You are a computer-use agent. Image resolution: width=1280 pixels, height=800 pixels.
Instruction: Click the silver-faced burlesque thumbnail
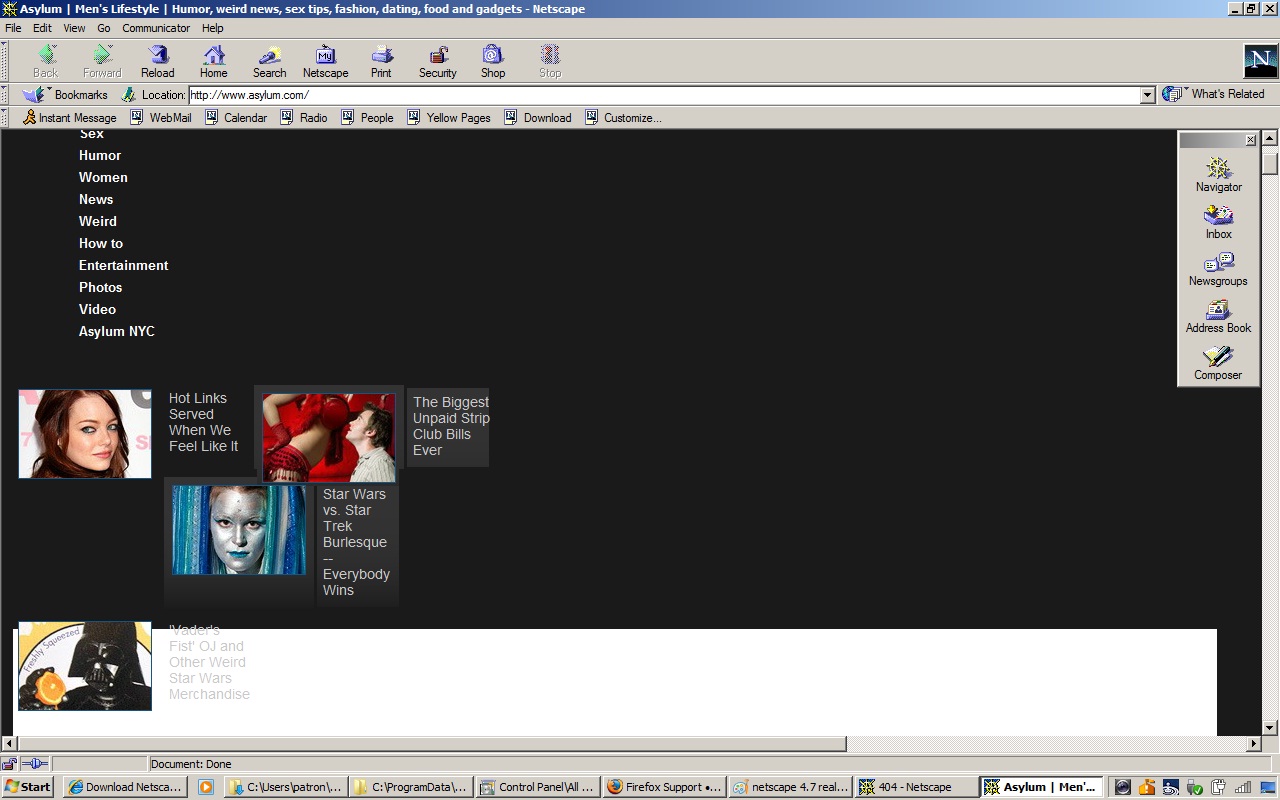pos(239,530)
